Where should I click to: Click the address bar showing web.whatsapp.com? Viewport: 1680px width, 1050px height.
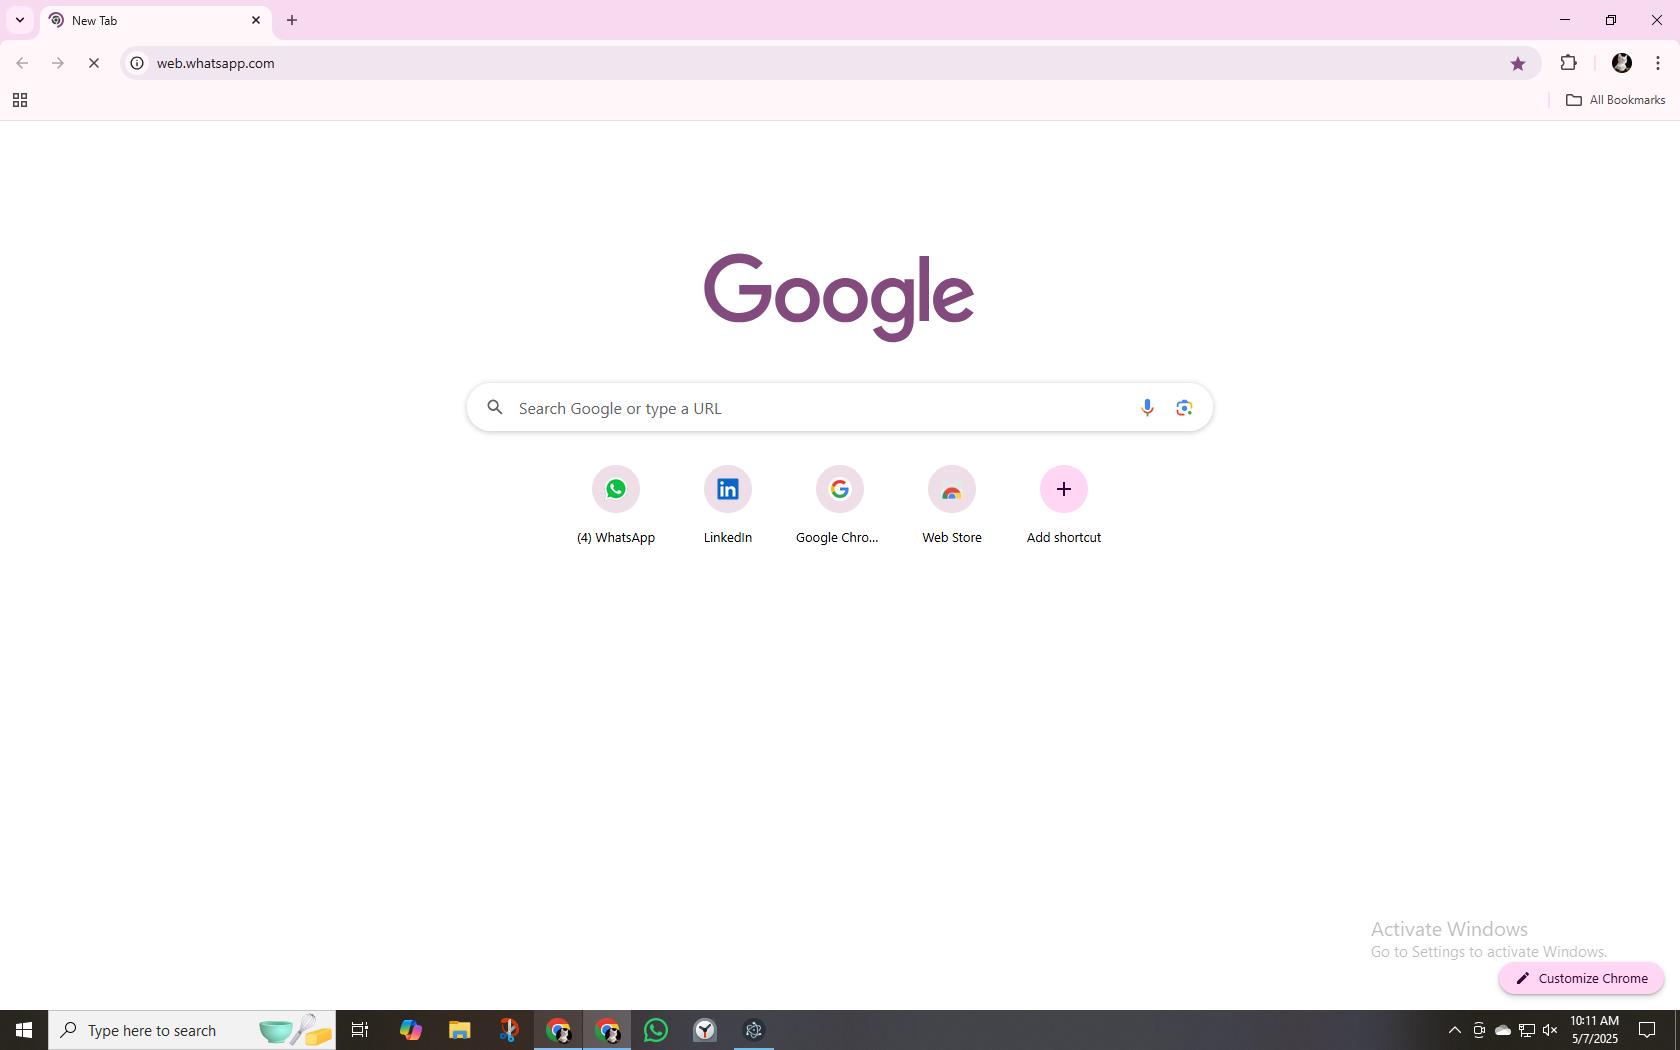[x=830, y=63]
